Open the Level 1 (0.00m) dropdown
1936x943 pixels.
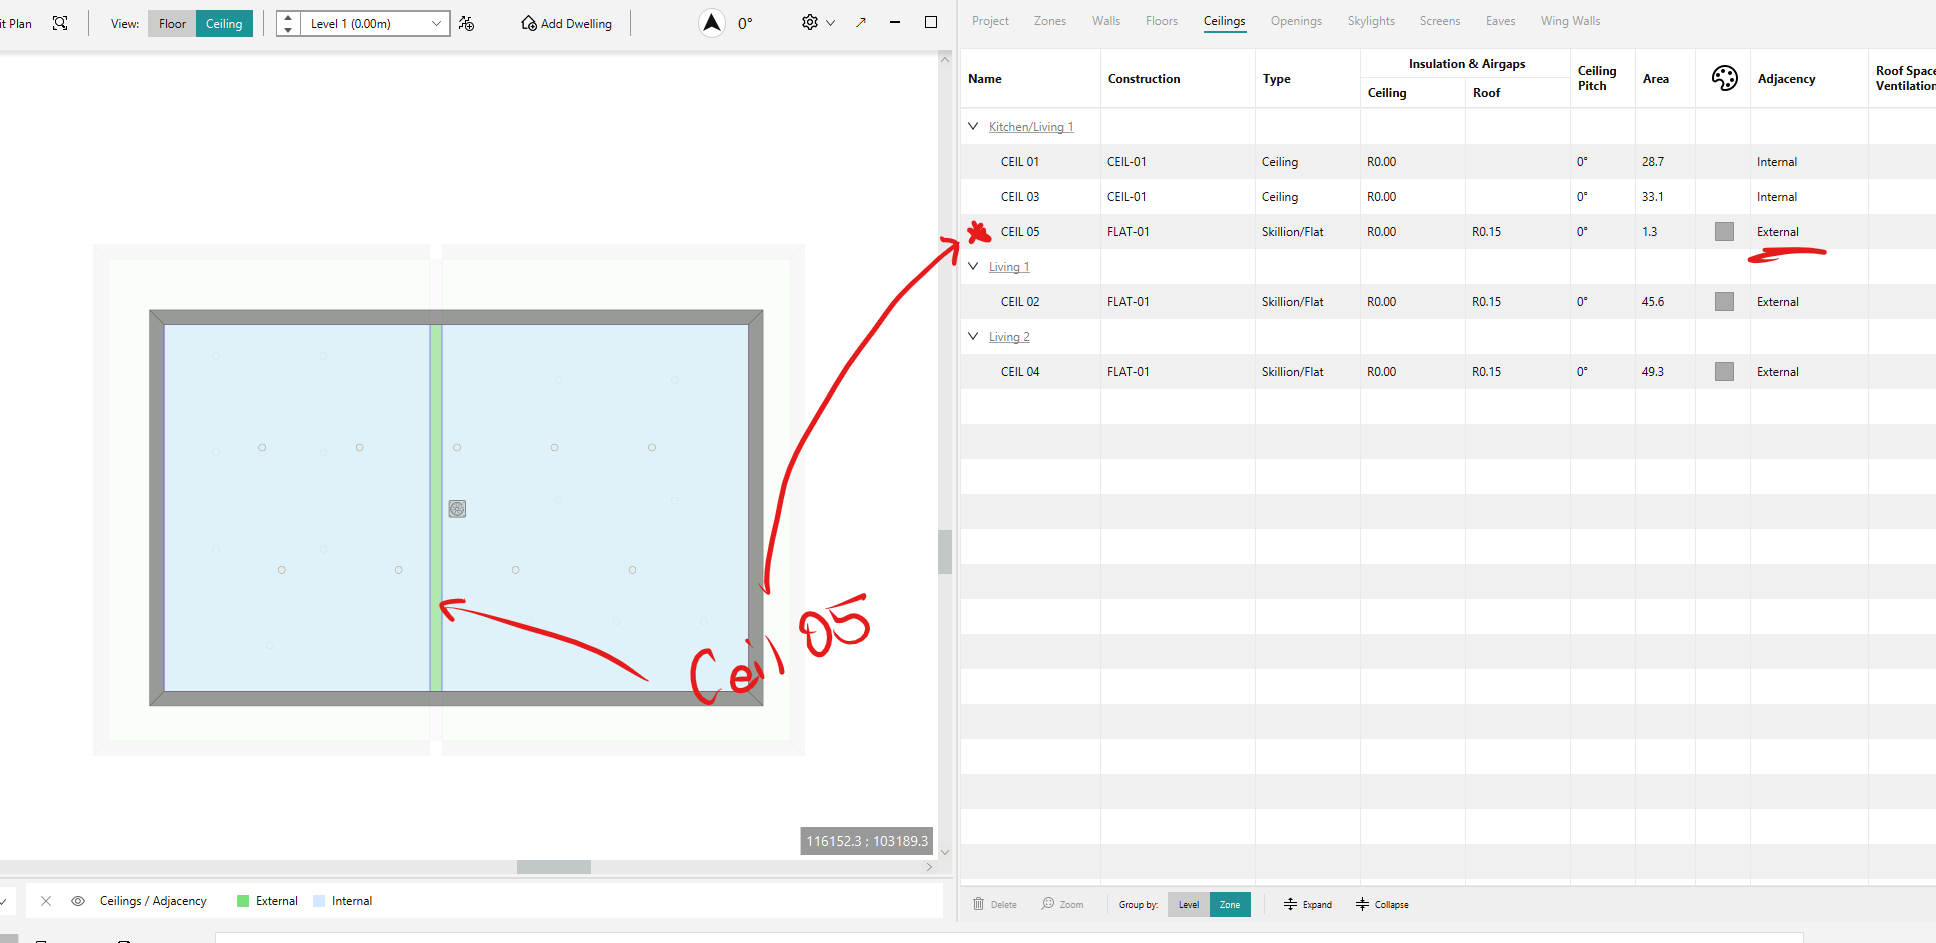pos(375,23)
